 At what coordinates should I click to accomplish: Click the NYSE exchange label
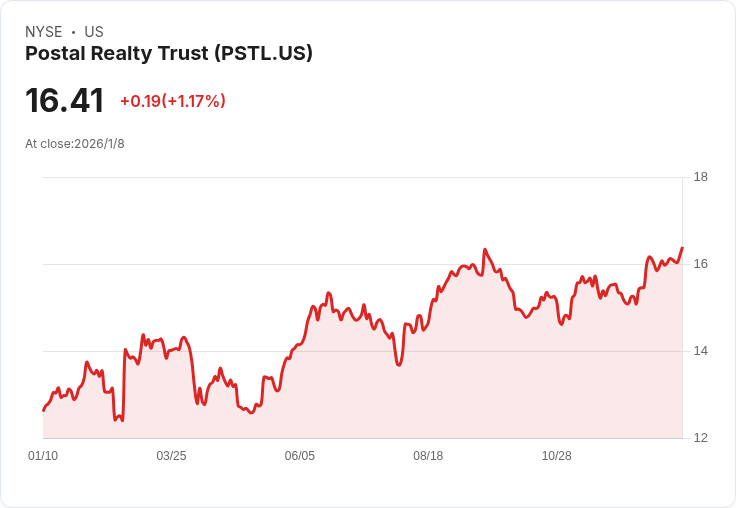click(44, 32)
